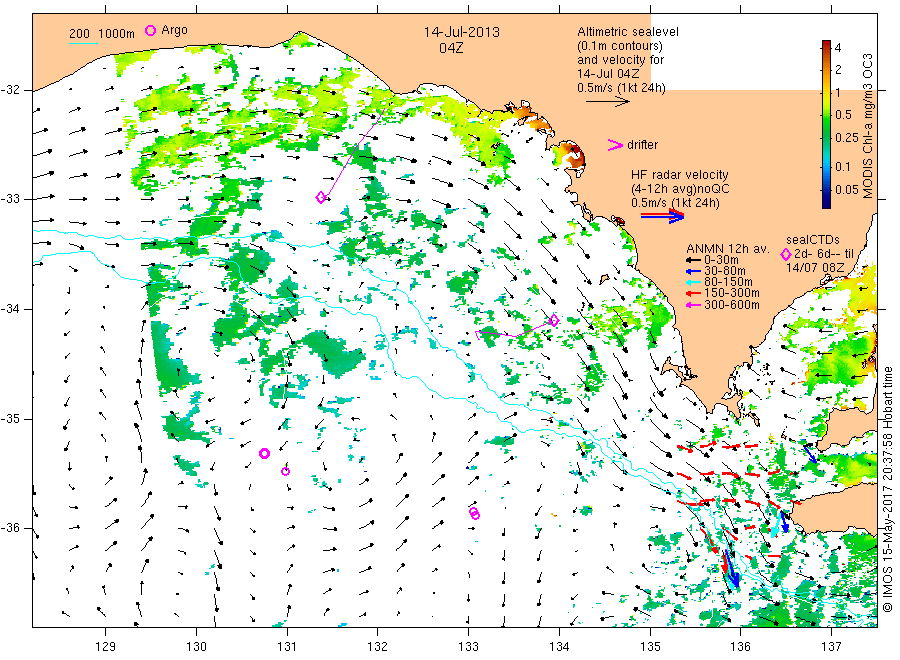Screen dimensions: 900x660
Task: Click the longitude axis label '133'
Action: pyautogui.click(x=468, y=647)
